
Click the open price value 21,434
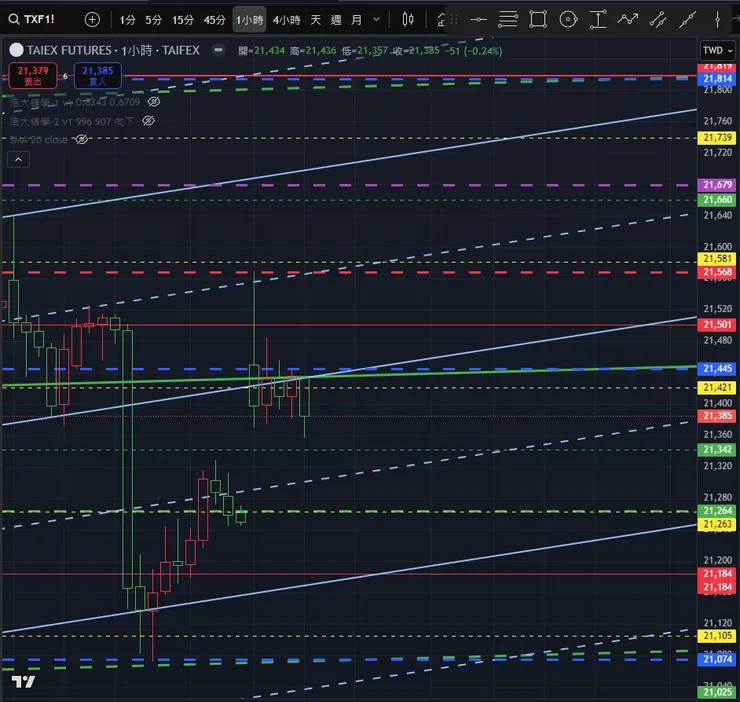tap(269, 51)
